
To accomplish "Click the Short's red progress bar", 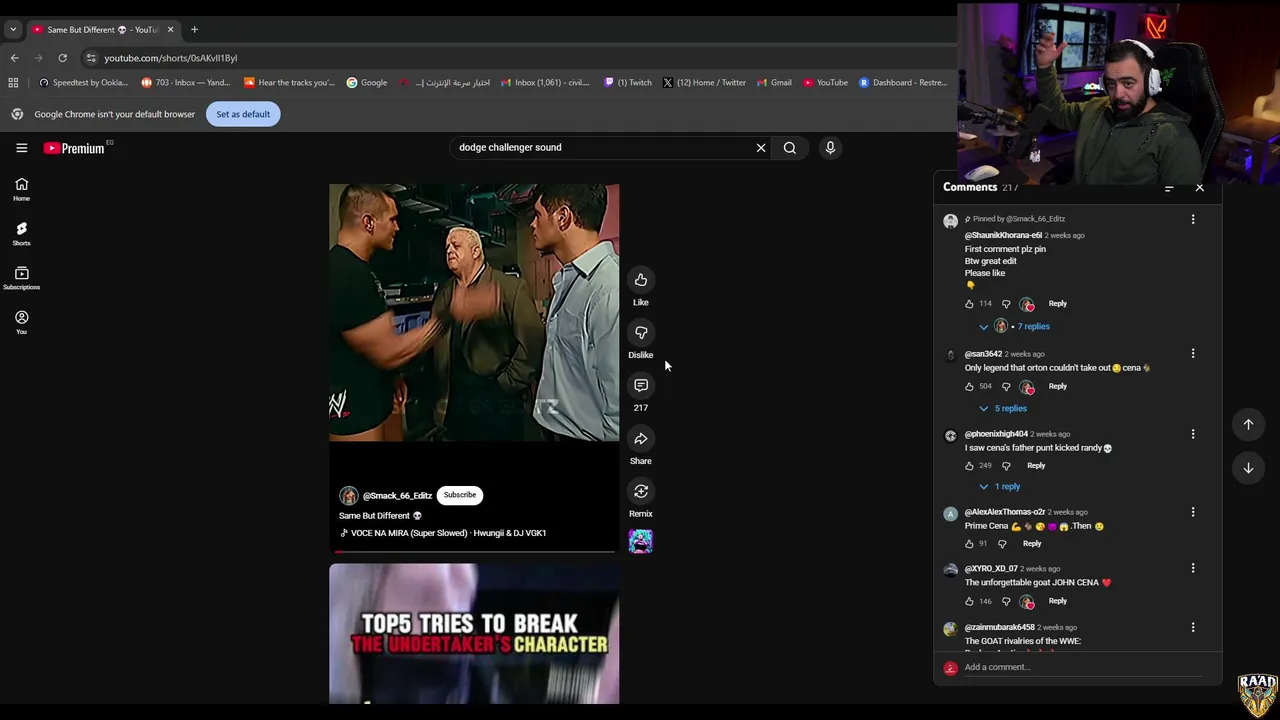I will coord(474,551).
